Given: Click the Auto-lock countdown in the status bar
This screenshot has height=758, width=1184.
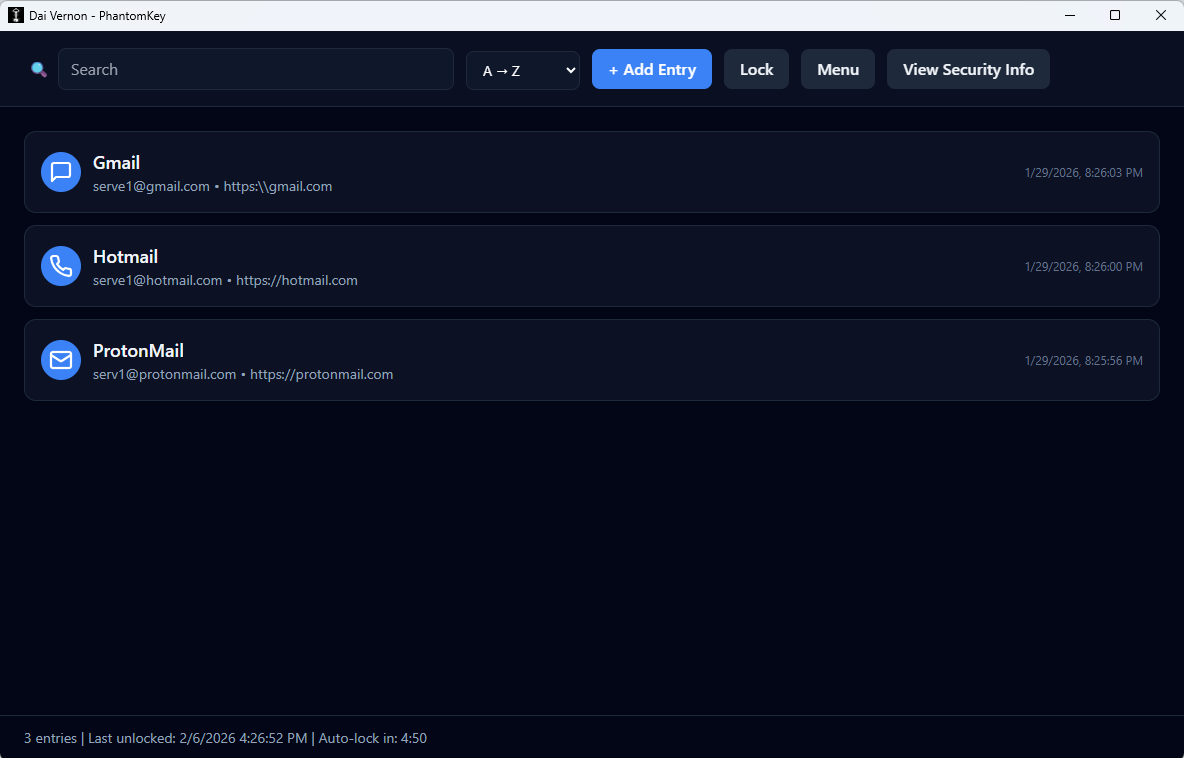Looking at the screenshot, I should click(x=372, y=738).
